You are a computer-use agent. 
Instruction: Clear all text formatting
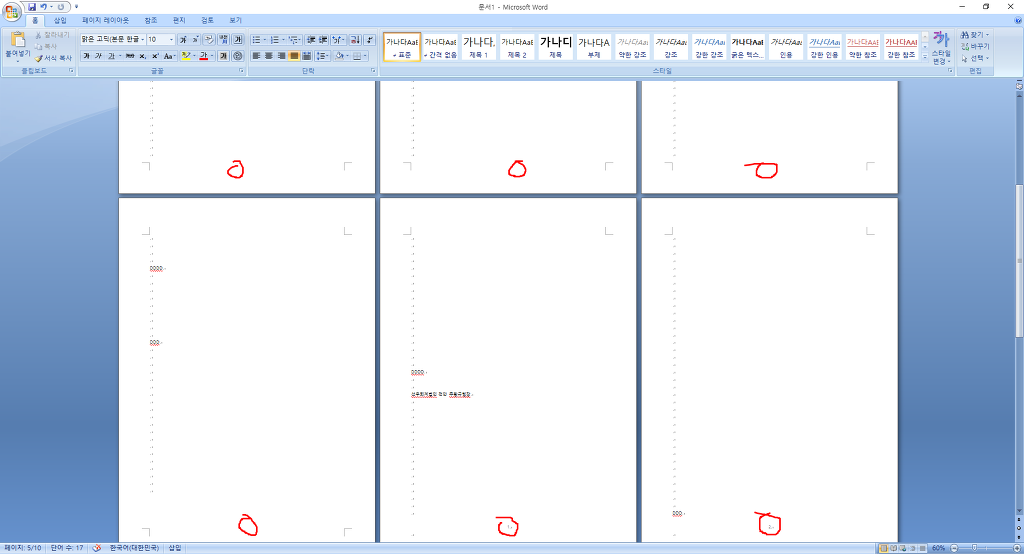tap(209, 40)
